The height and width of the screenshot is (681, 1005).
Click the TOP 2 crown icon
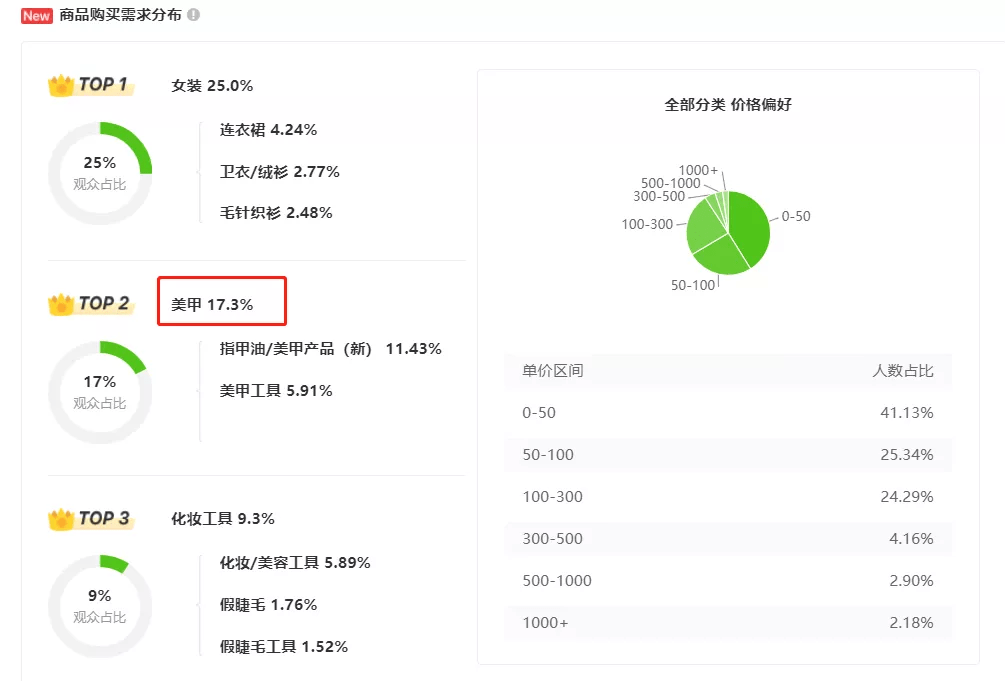(62, 304)
